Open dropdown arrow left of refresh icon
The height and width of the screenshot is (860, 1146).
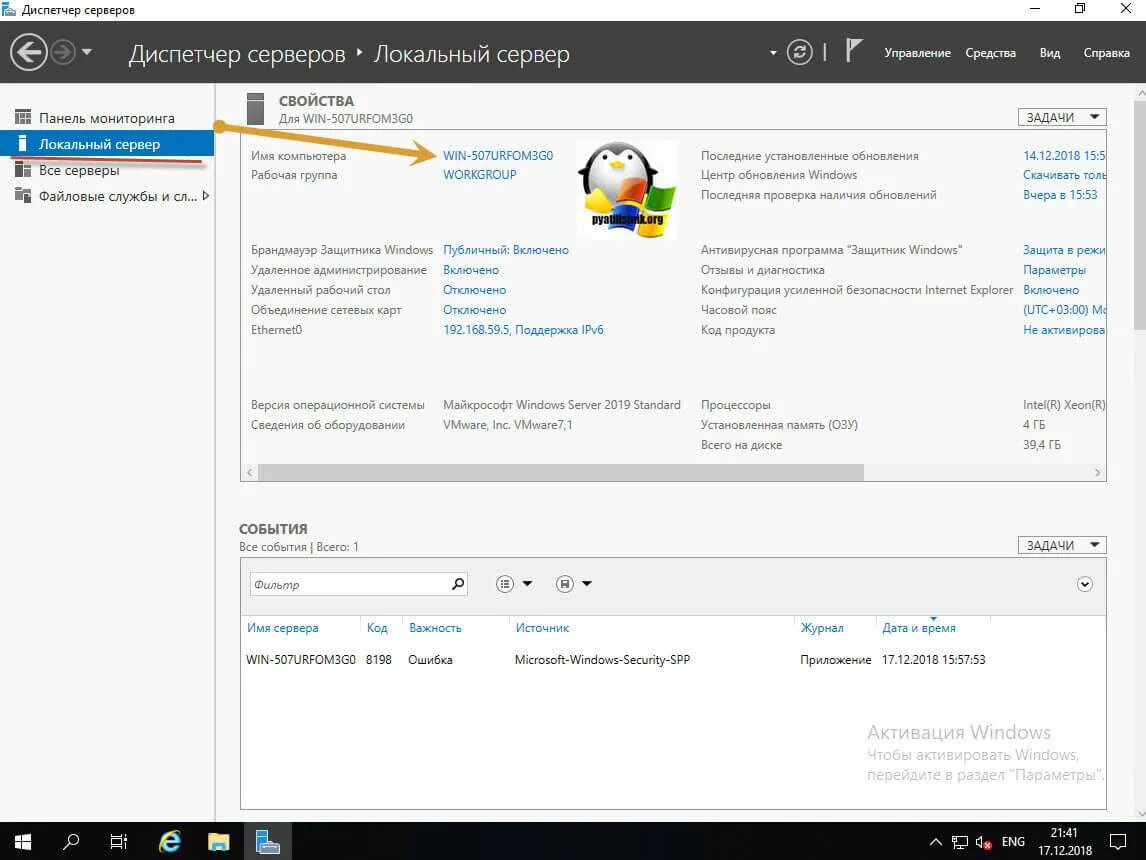pyautogui.click(x=773, y=53)
